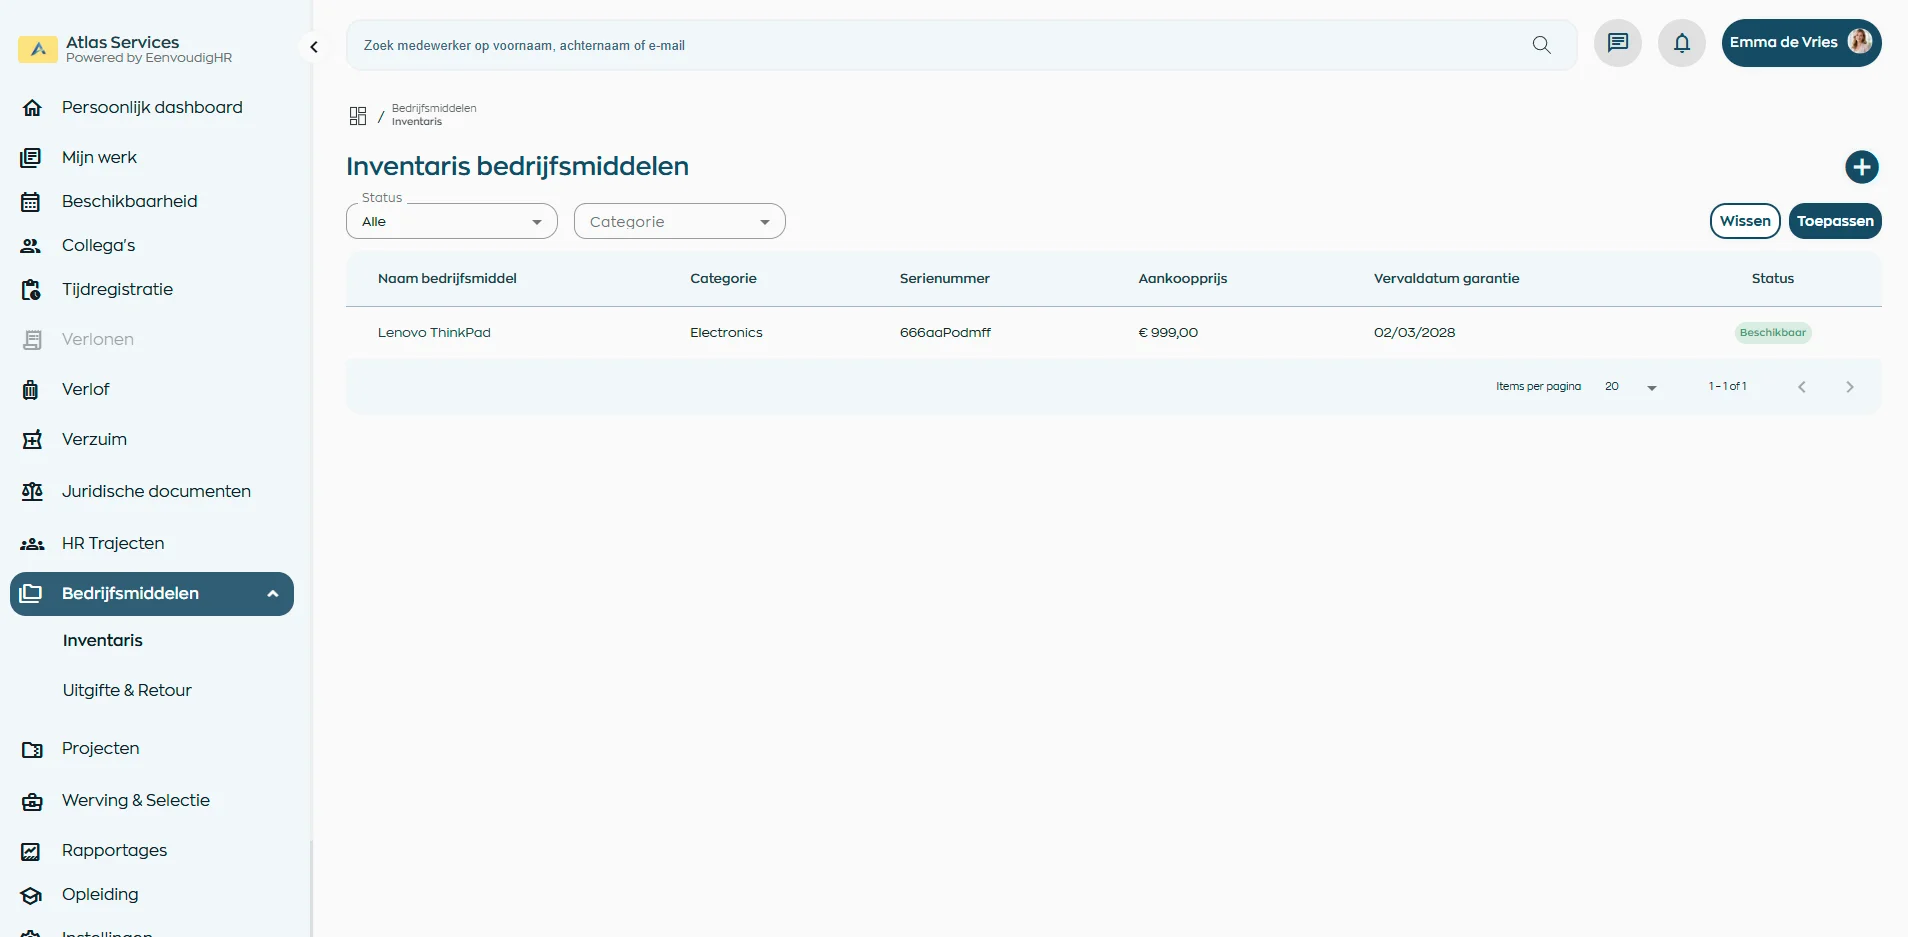
Task: Click the Lenovo ThinkPad asset name
Action: point(434,333)
